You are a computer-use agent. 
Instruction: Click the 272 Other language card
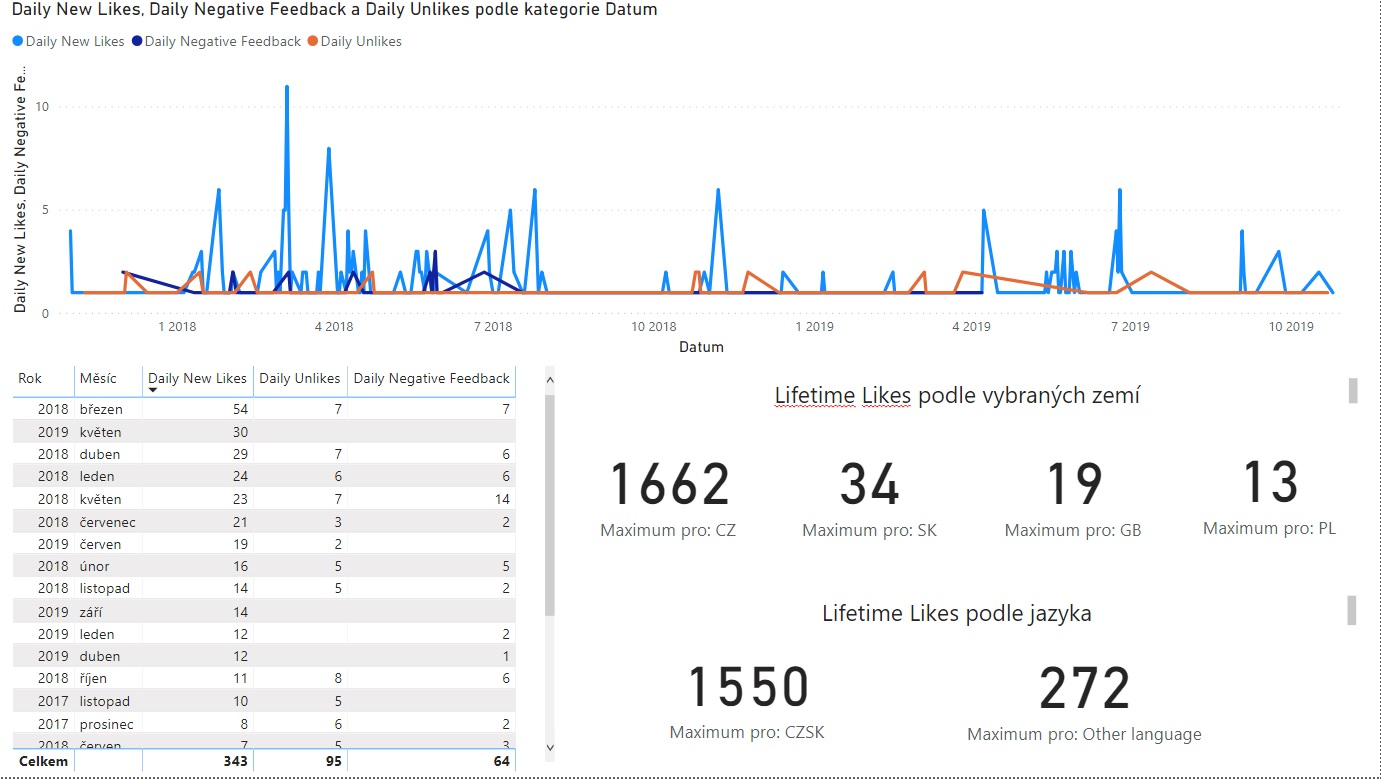(x=1084, y=702)
